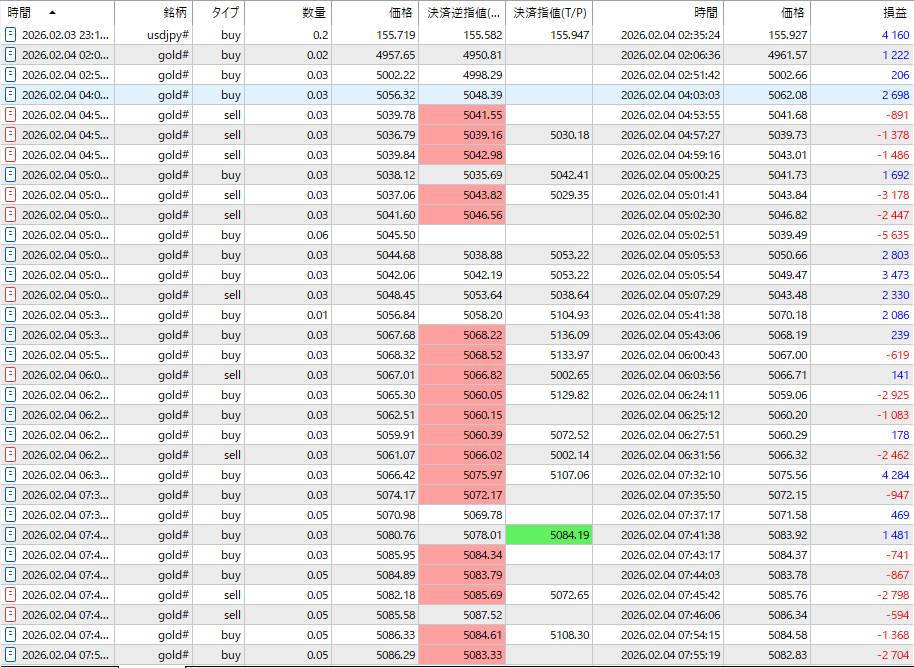Click the sort arrow in the first 時間 header

click(x=52, y=13)
